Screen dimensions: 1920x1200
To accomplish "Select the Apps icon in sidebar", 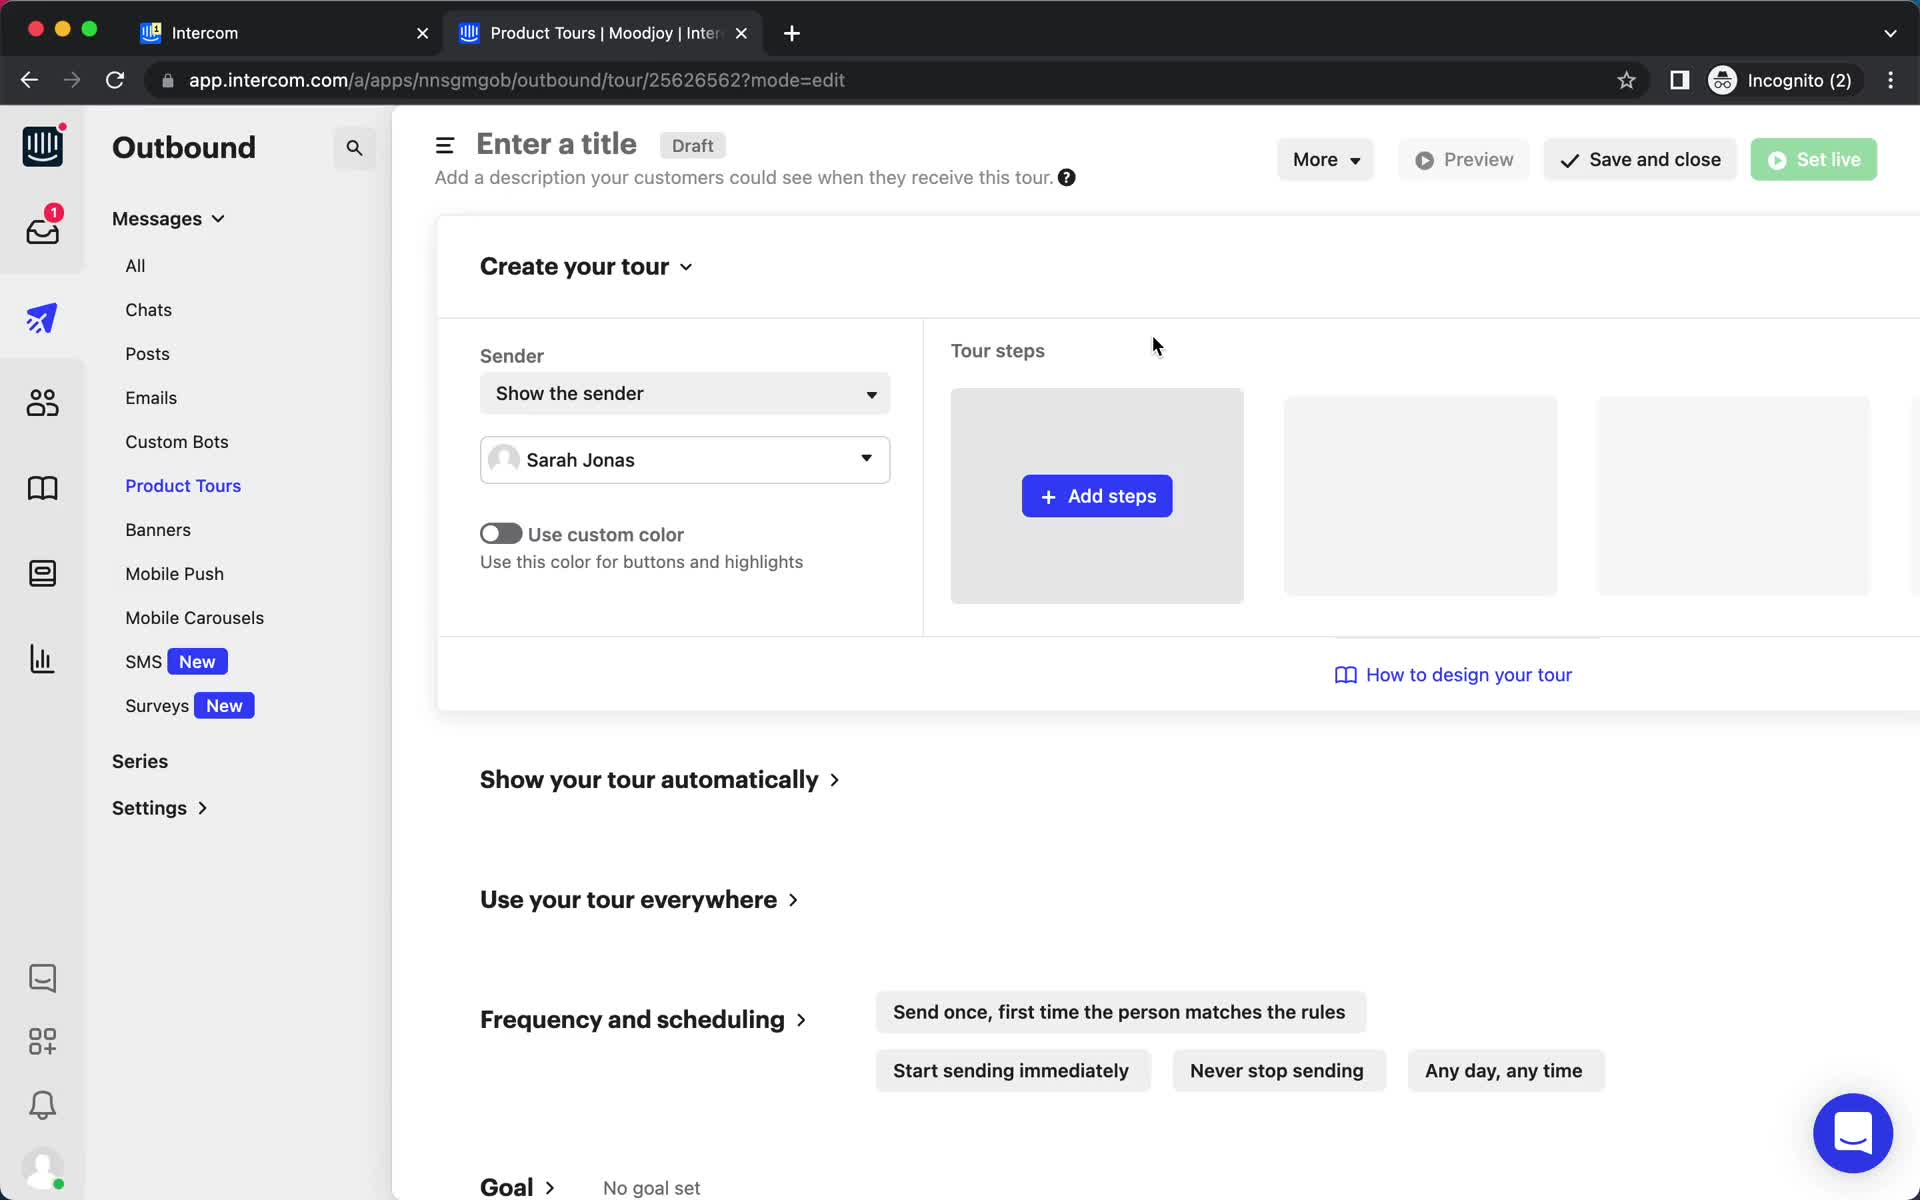I will [41, 1041].
